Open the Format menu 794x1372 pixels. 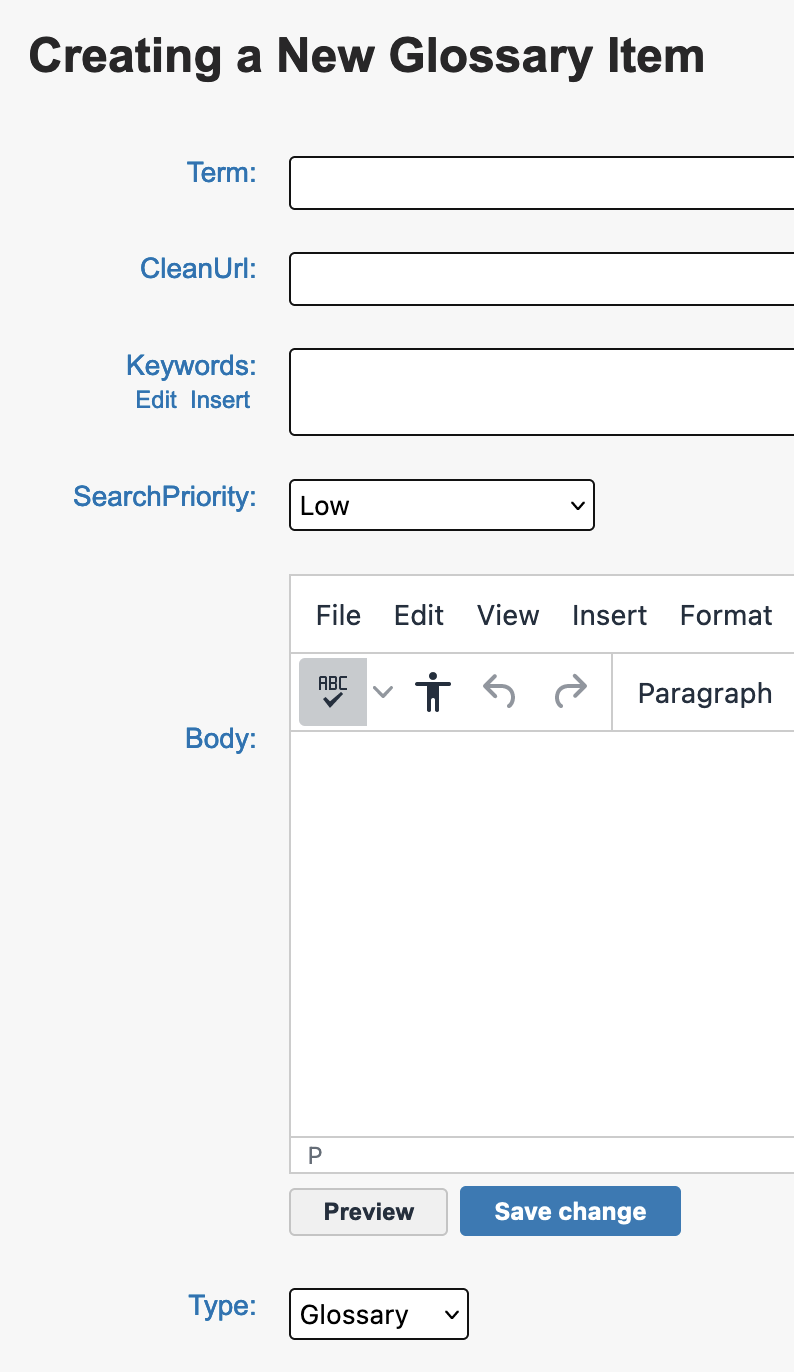pos(726,615)
